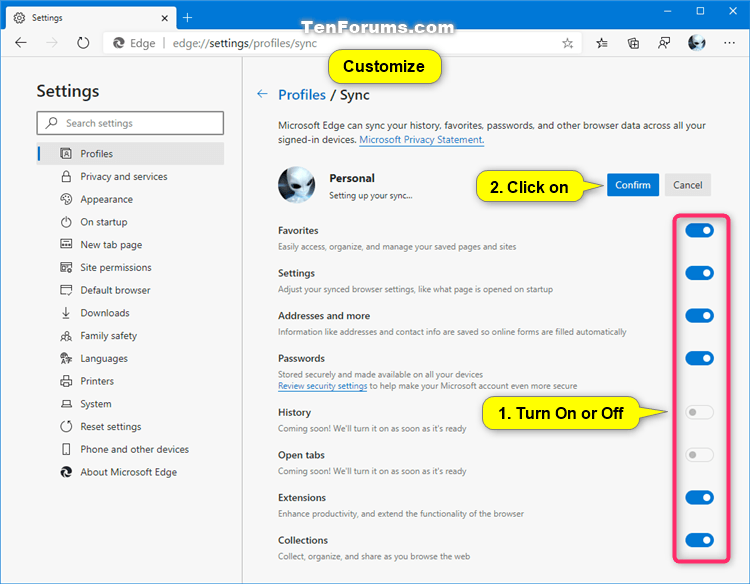Toggle the Open tabs sync switch
The width and height of the screenshot is (750, 584).
pos(699,455)
